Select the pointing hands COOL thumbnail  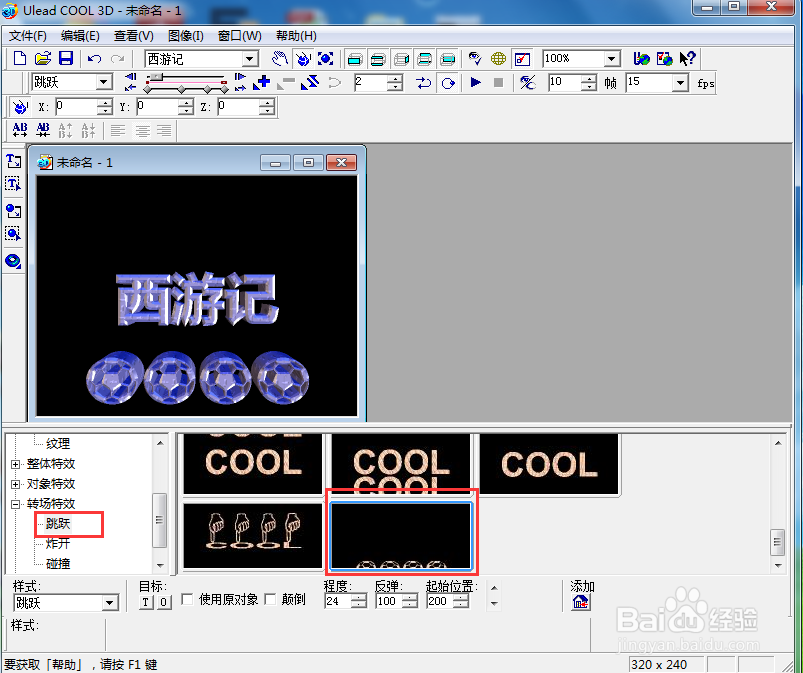(x=253, y=536)
